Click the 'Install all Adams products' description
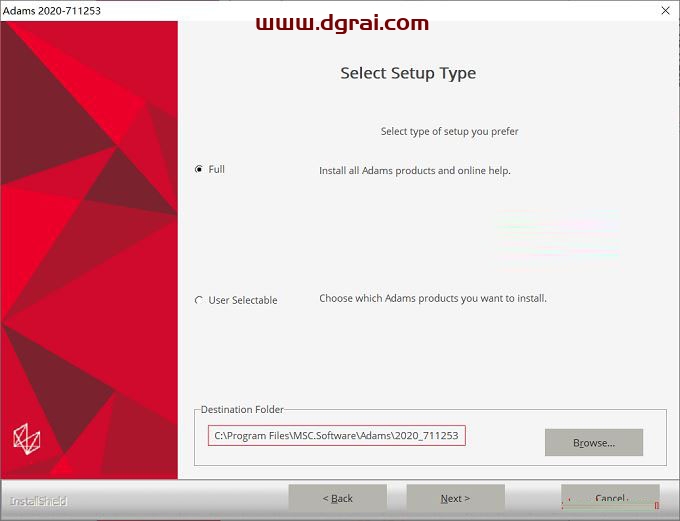This screenshot has width=680, height=521. [414, 171]
